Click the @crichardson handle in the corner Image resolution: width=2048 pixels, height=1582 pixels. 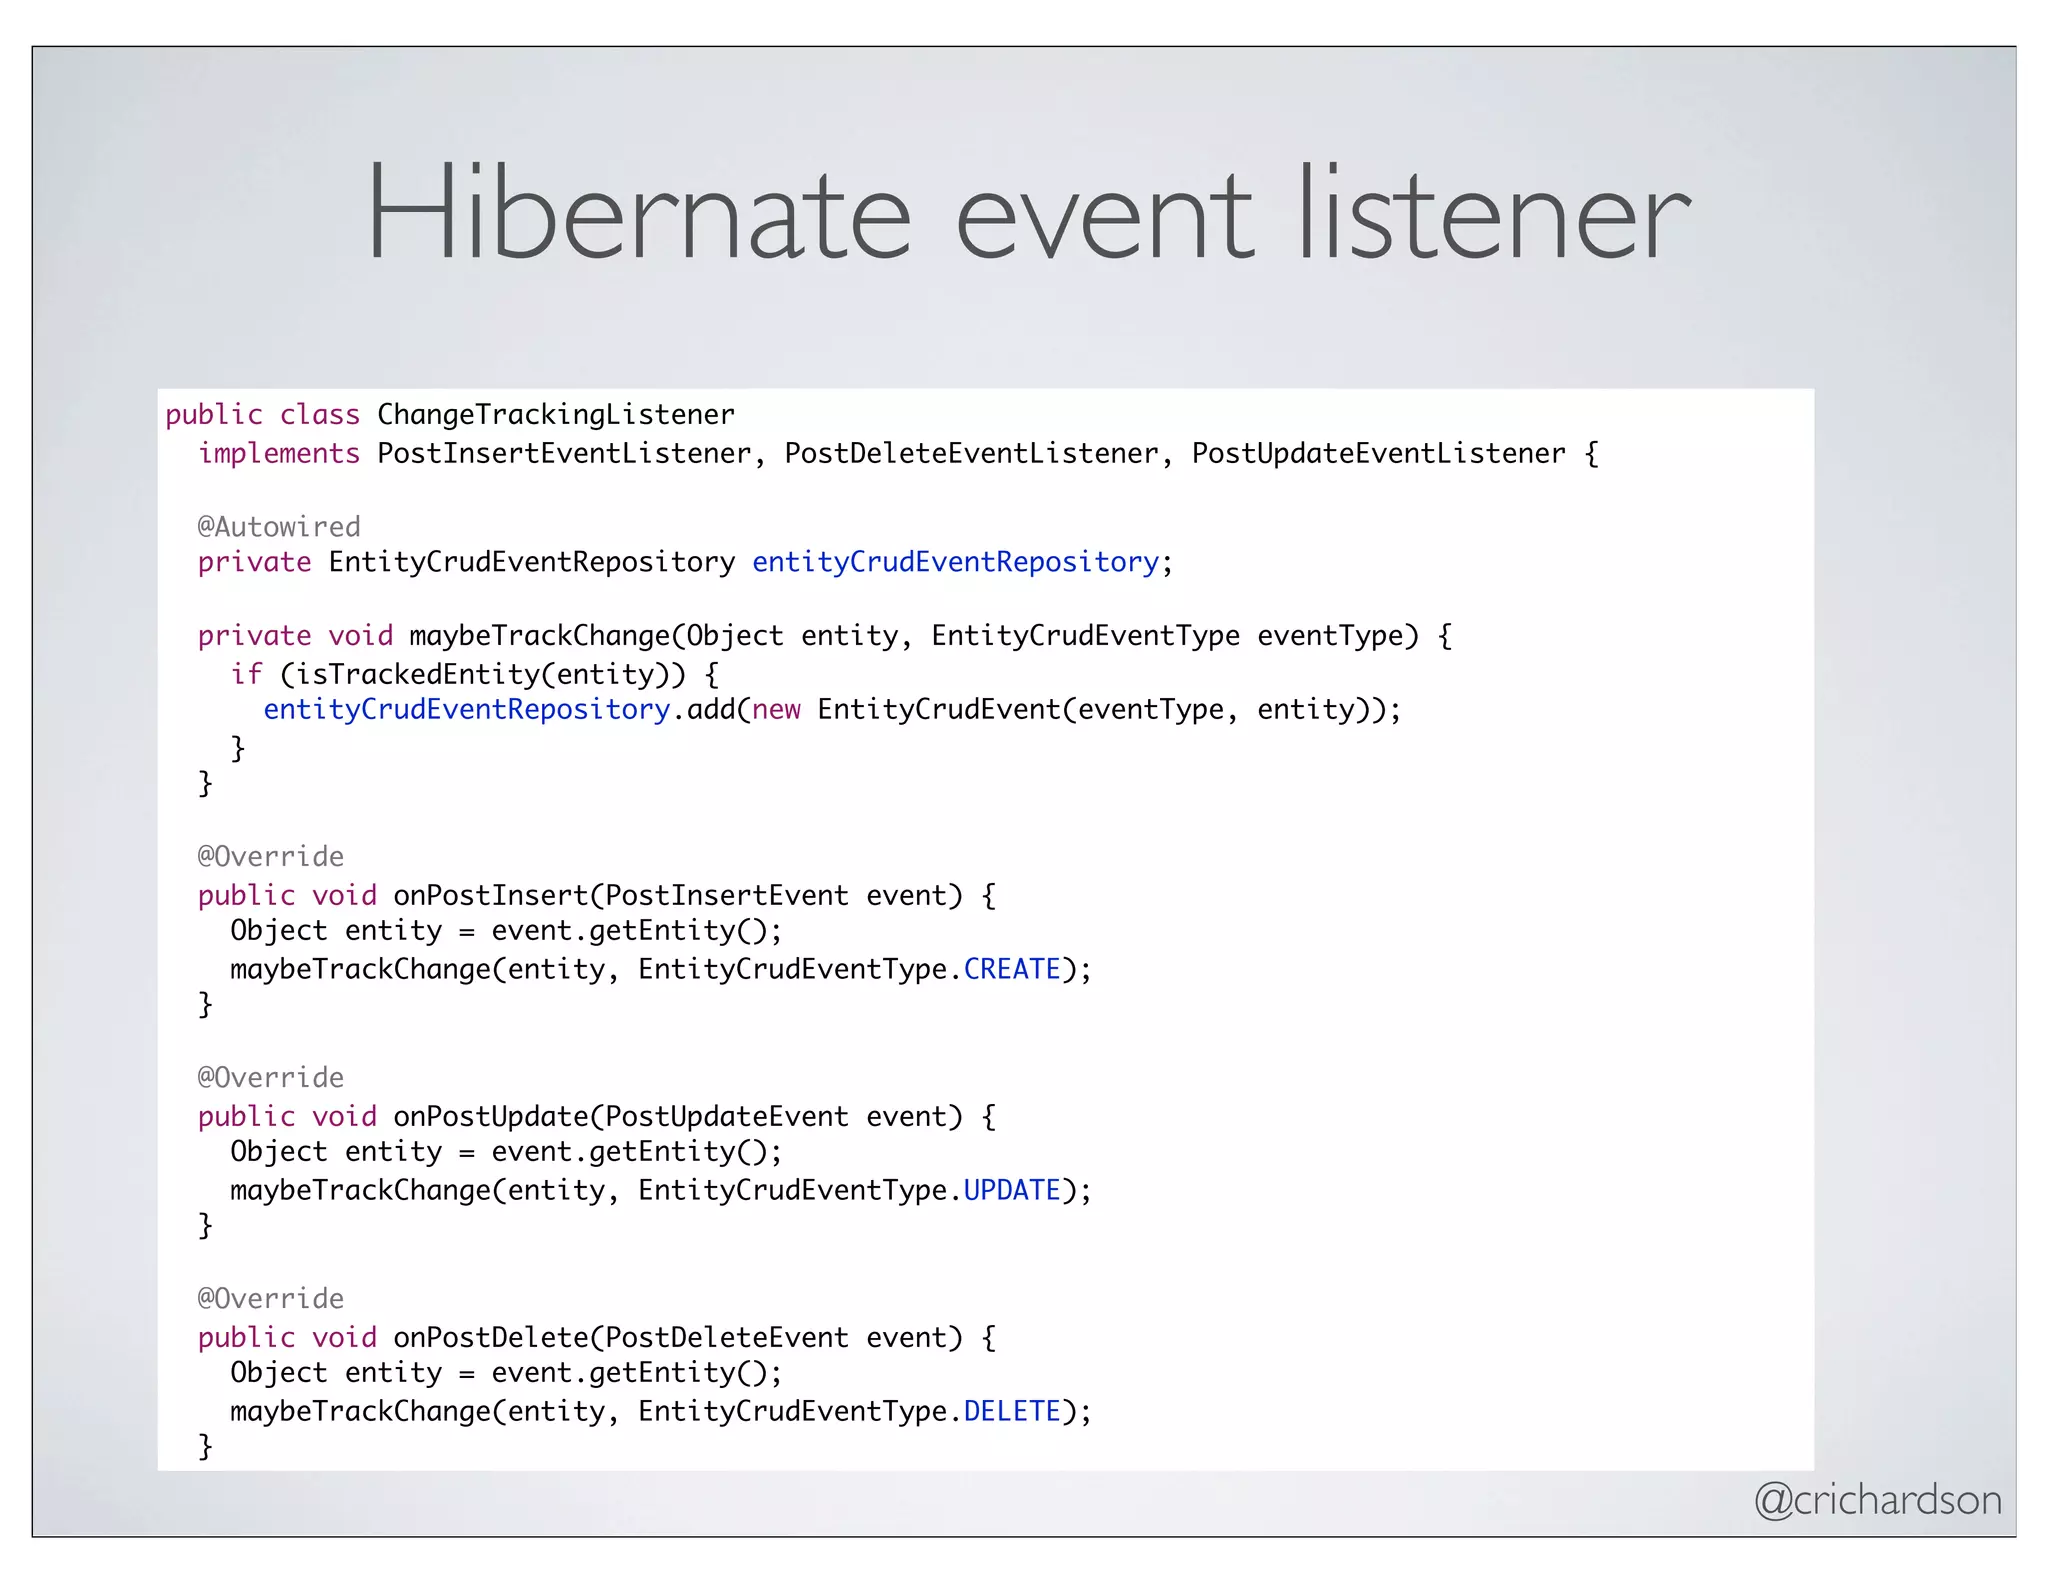tap(1878, 1500)
